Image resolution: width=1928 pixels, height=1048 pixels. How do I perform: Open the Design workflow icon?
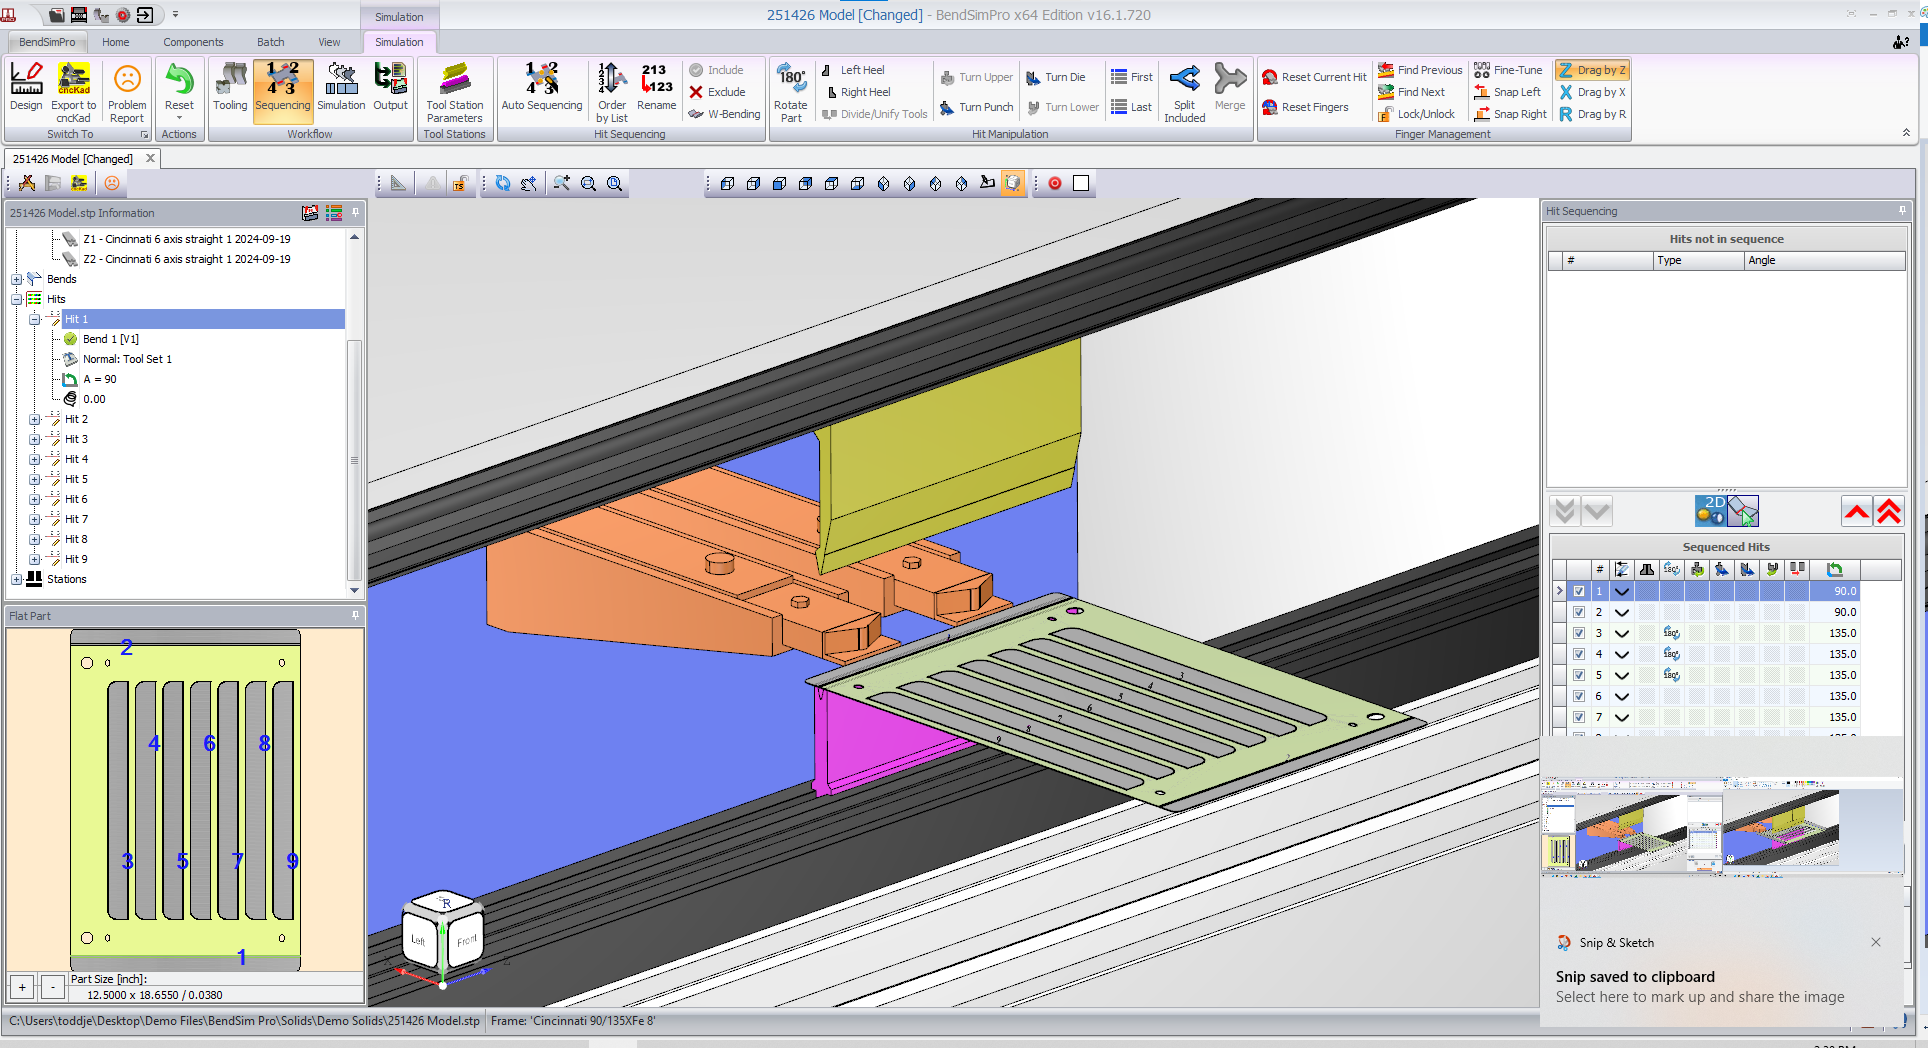(x=26, y=88)
